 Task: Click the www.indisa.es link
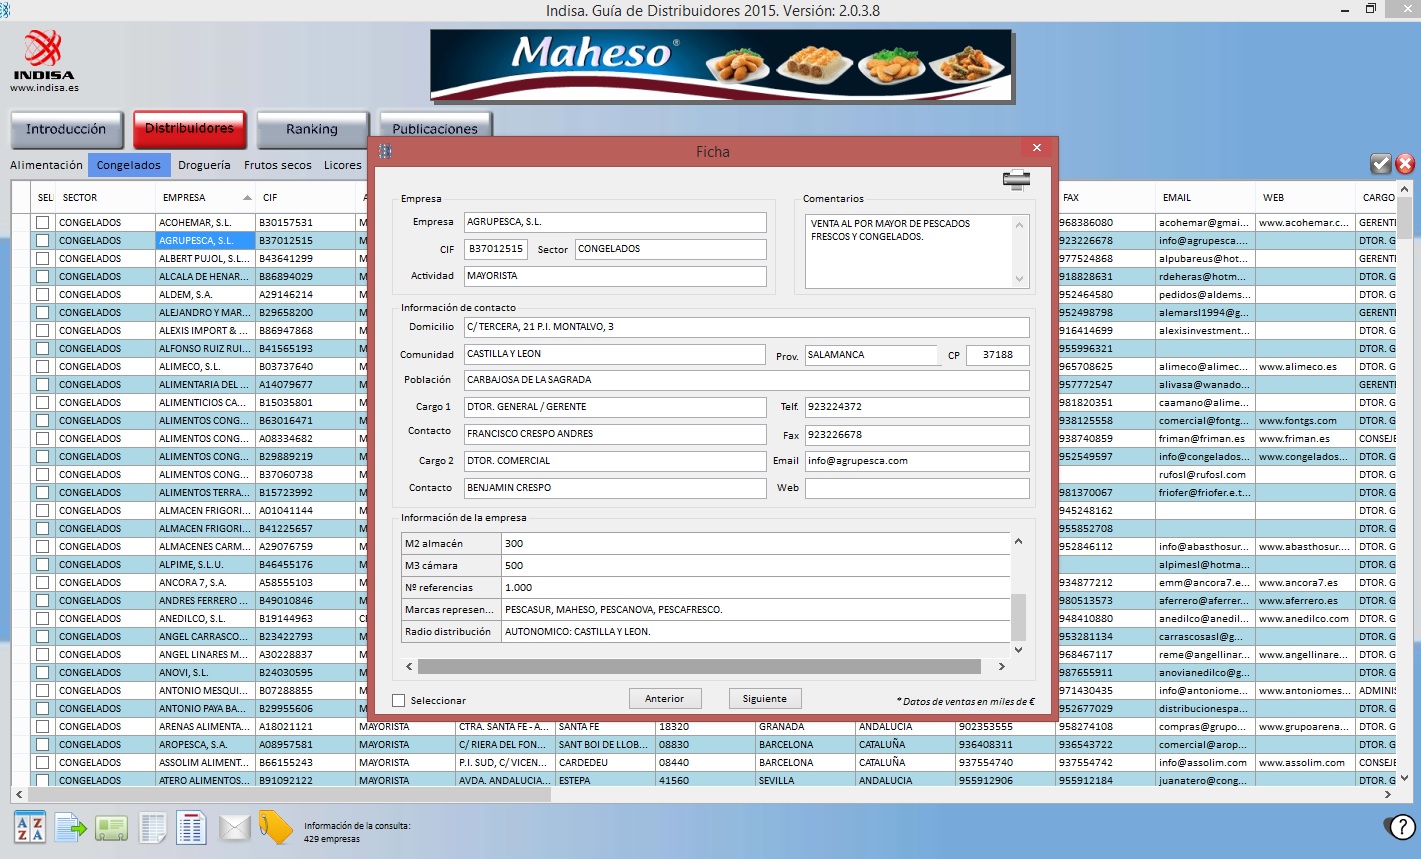(x=44, y=88)
